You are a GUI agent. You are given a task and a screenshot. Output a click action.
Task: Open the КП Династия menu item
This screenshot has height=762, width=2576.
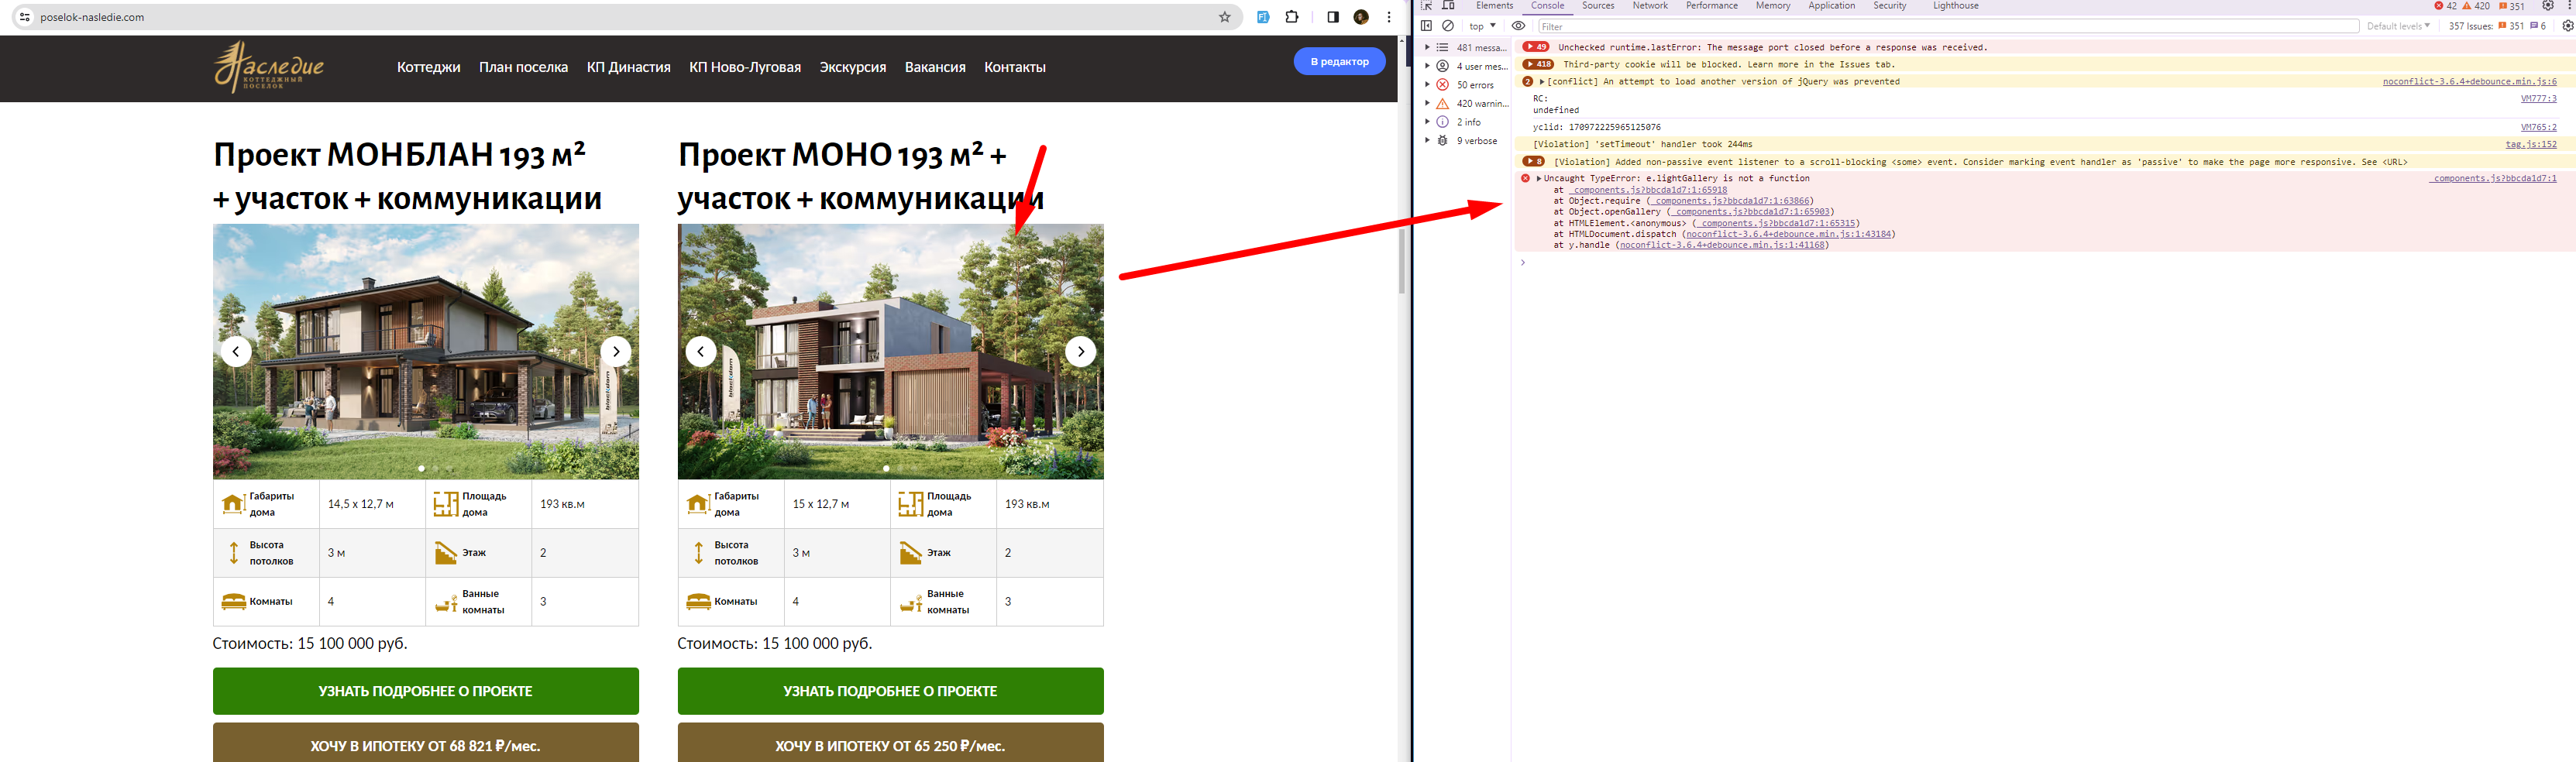628,67
